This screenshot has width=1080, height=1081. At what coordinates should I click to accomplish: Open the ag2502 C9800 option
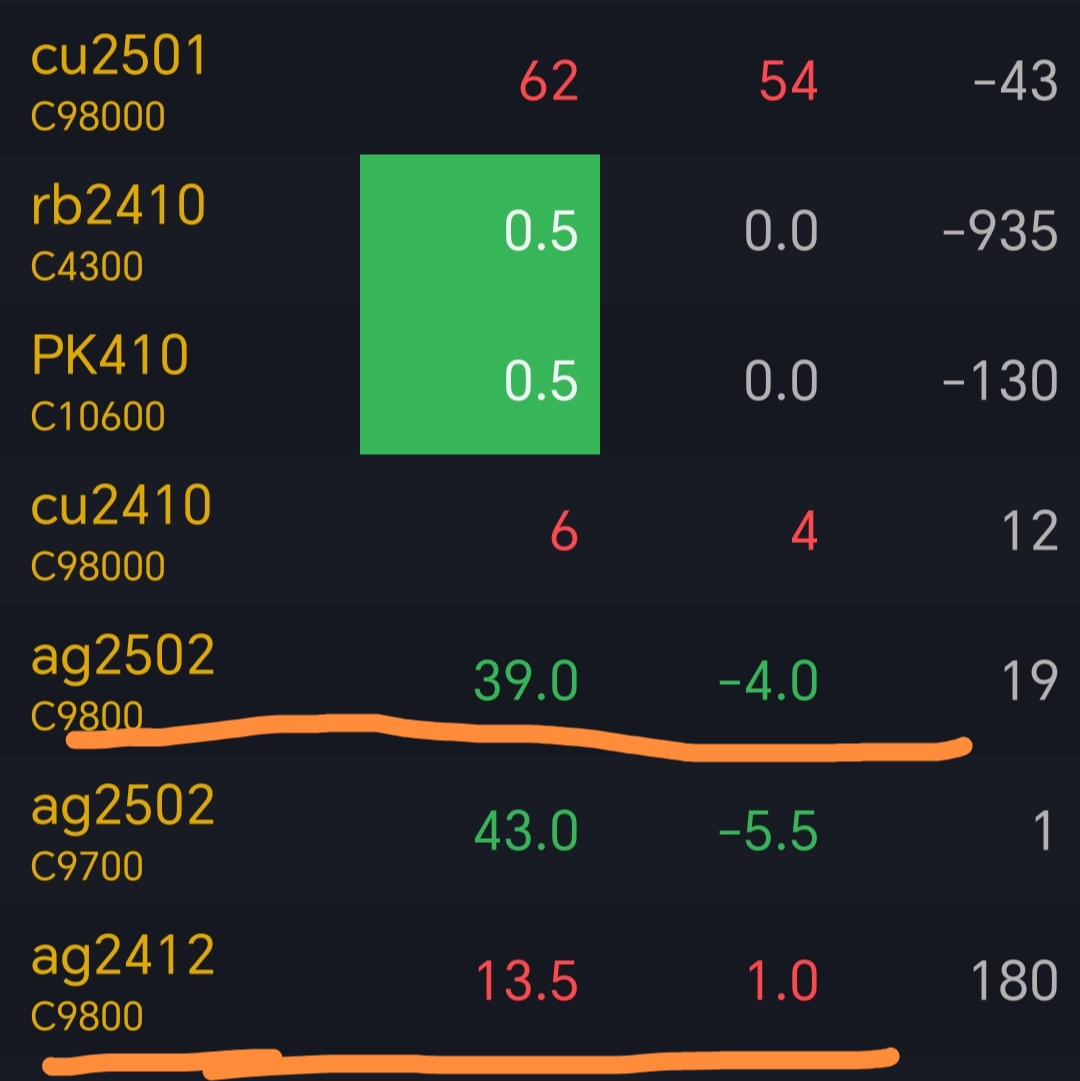123,680
